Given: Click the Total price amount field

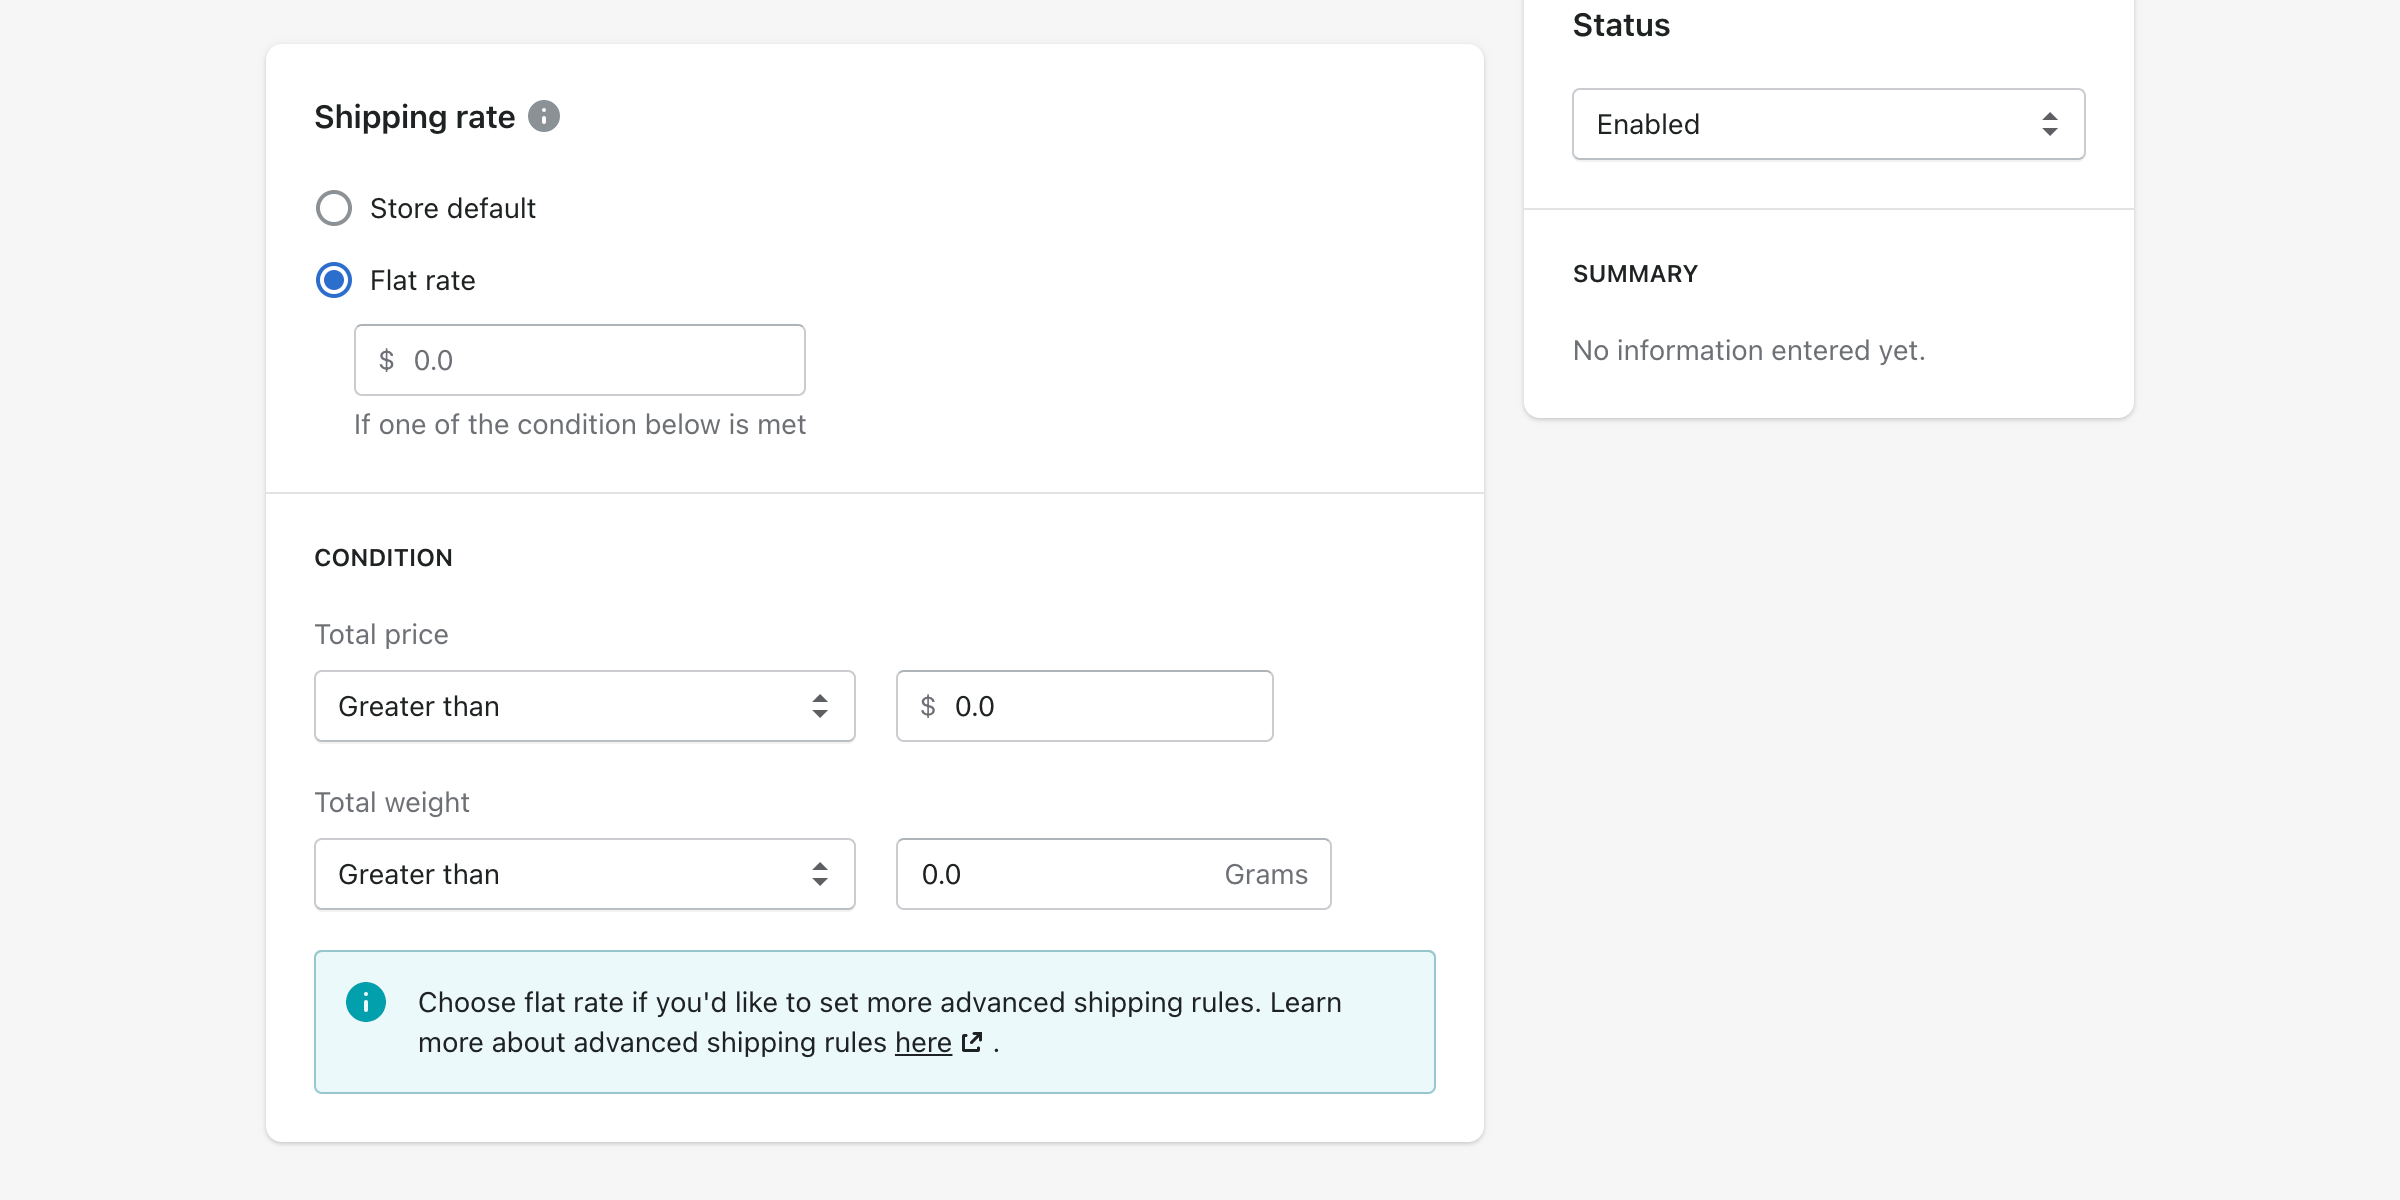Looking at the screenshot, I should [1100, 706].
